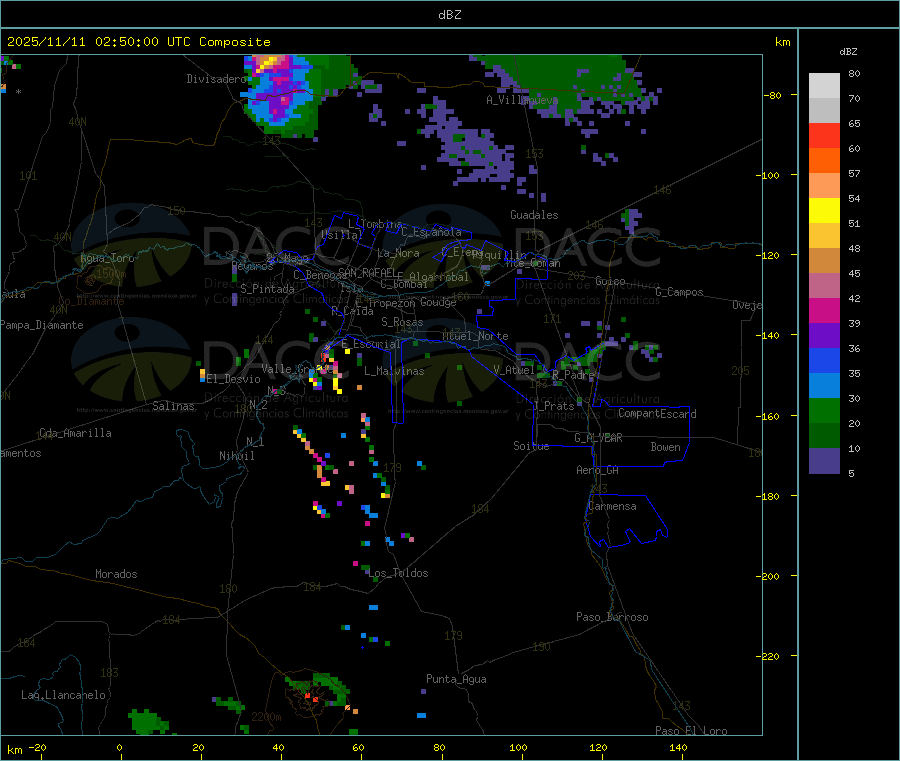Screen dimensions: 900x761
Task: Click the 'Cda_Amarilla' map label
Action: (75, 433)
